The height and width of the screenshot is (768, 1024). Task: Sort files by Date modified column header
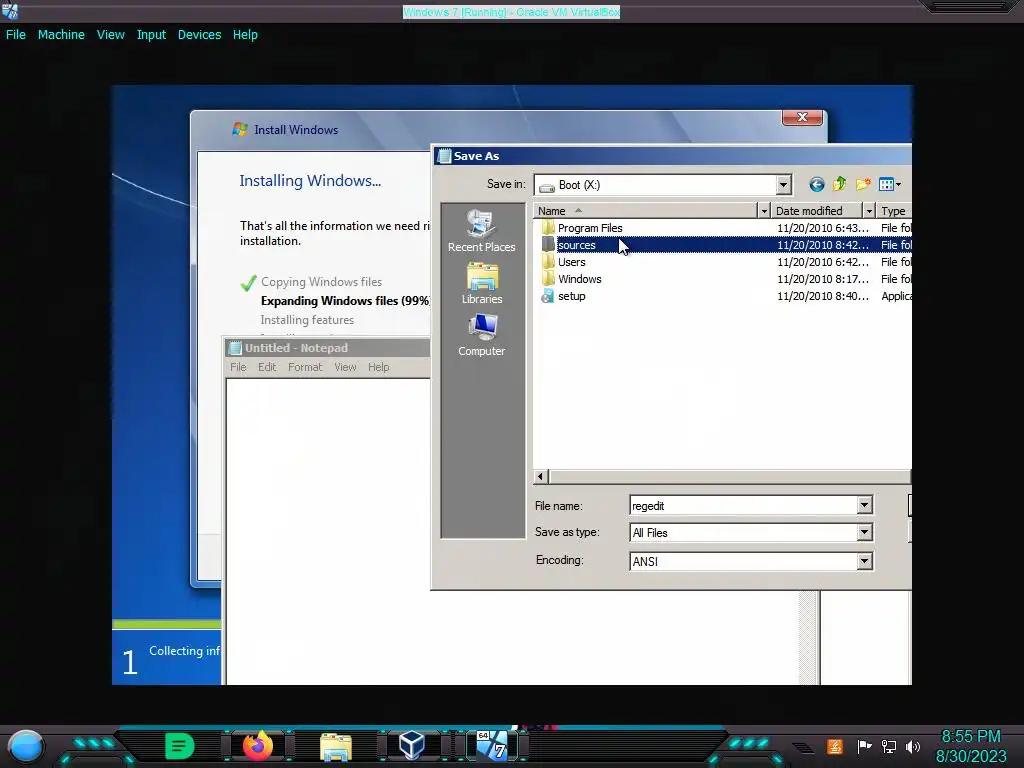[x=816, y=211]
